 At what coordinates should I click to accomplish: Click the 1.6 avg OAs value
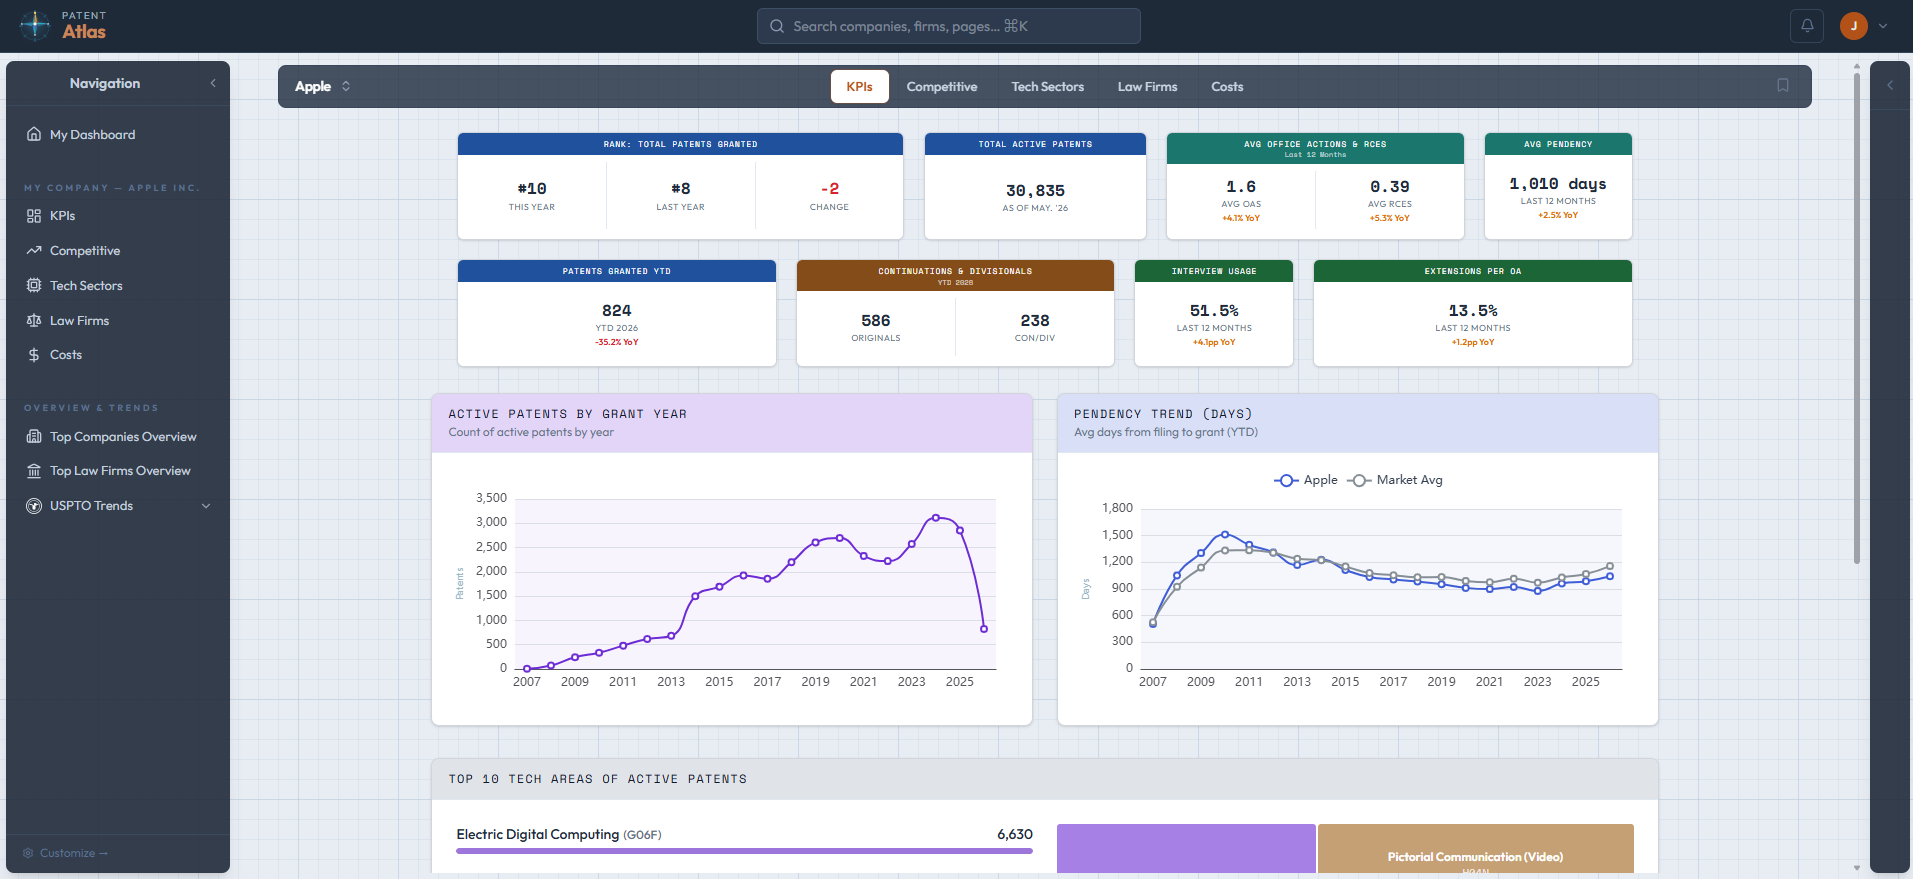1241,187
